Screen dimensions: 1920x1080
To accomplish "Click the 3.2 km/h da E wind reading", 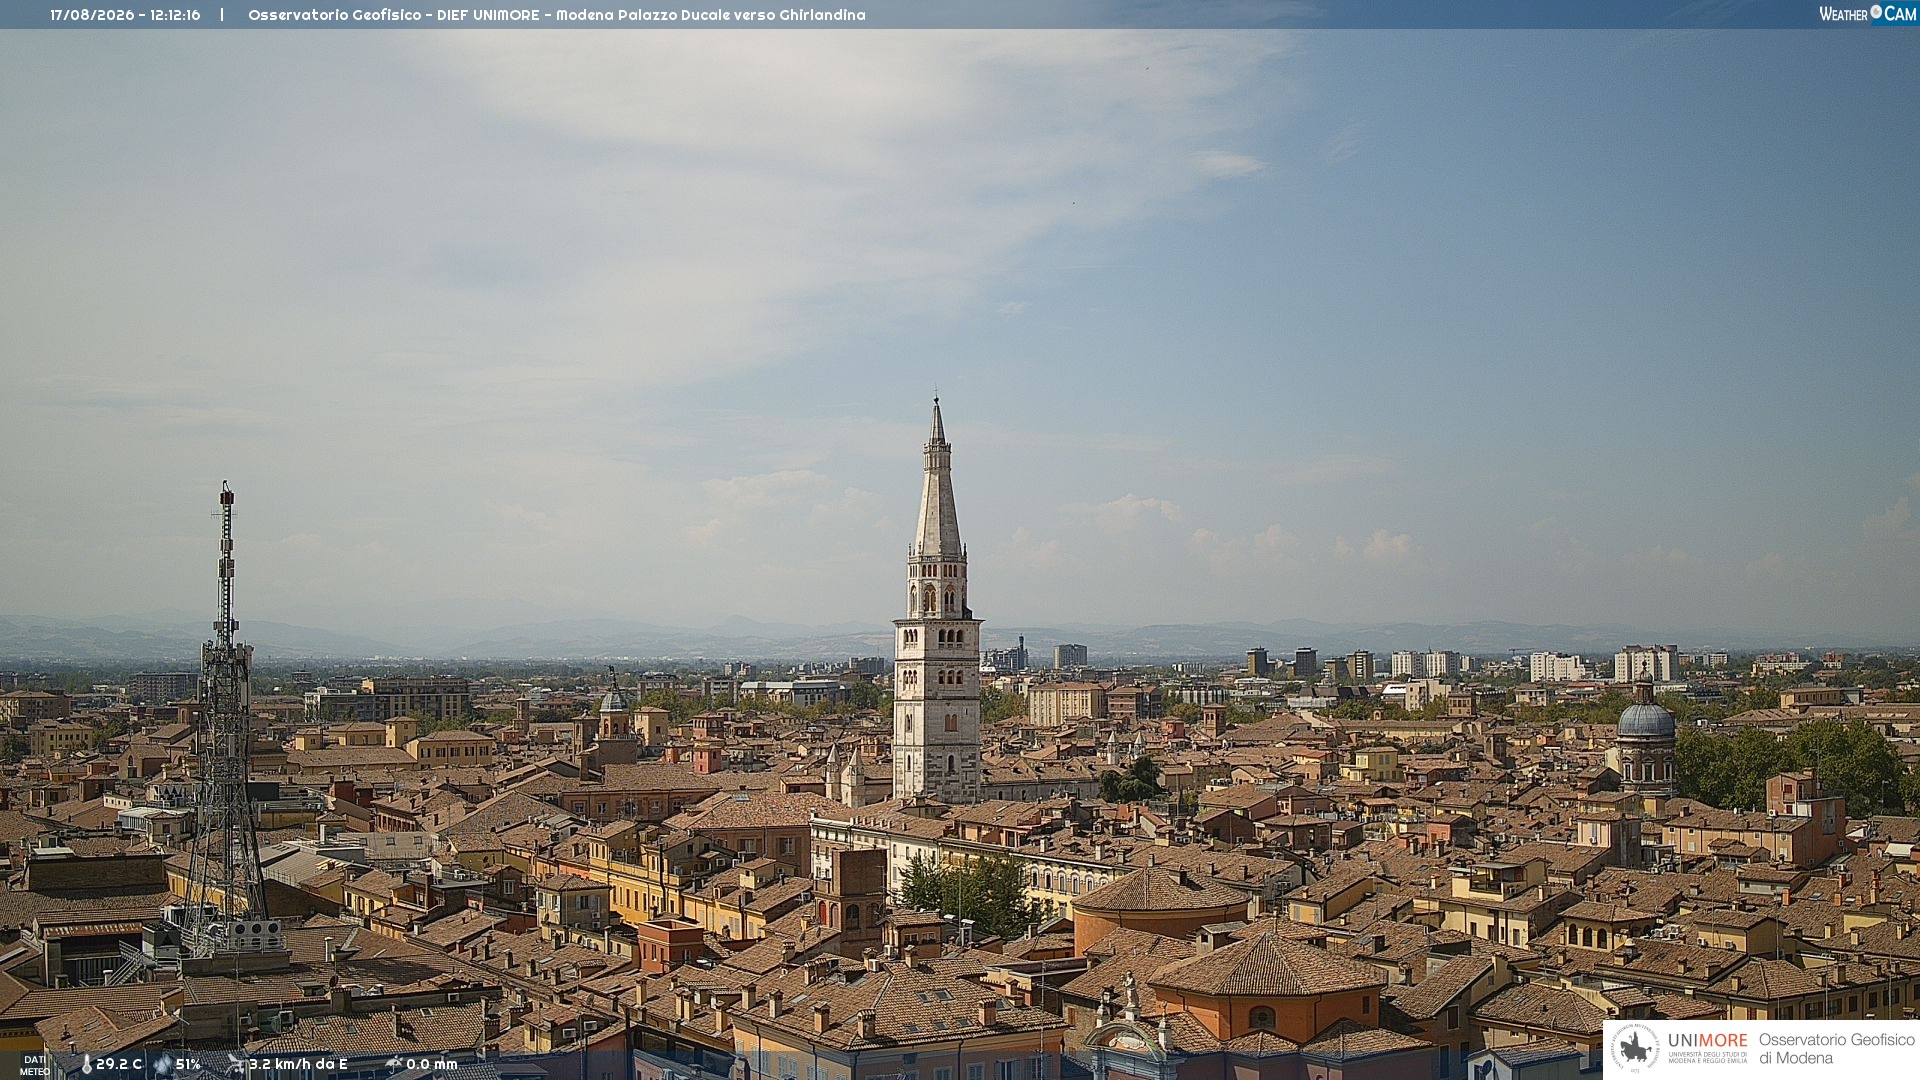I will [x=298, y=1064].
